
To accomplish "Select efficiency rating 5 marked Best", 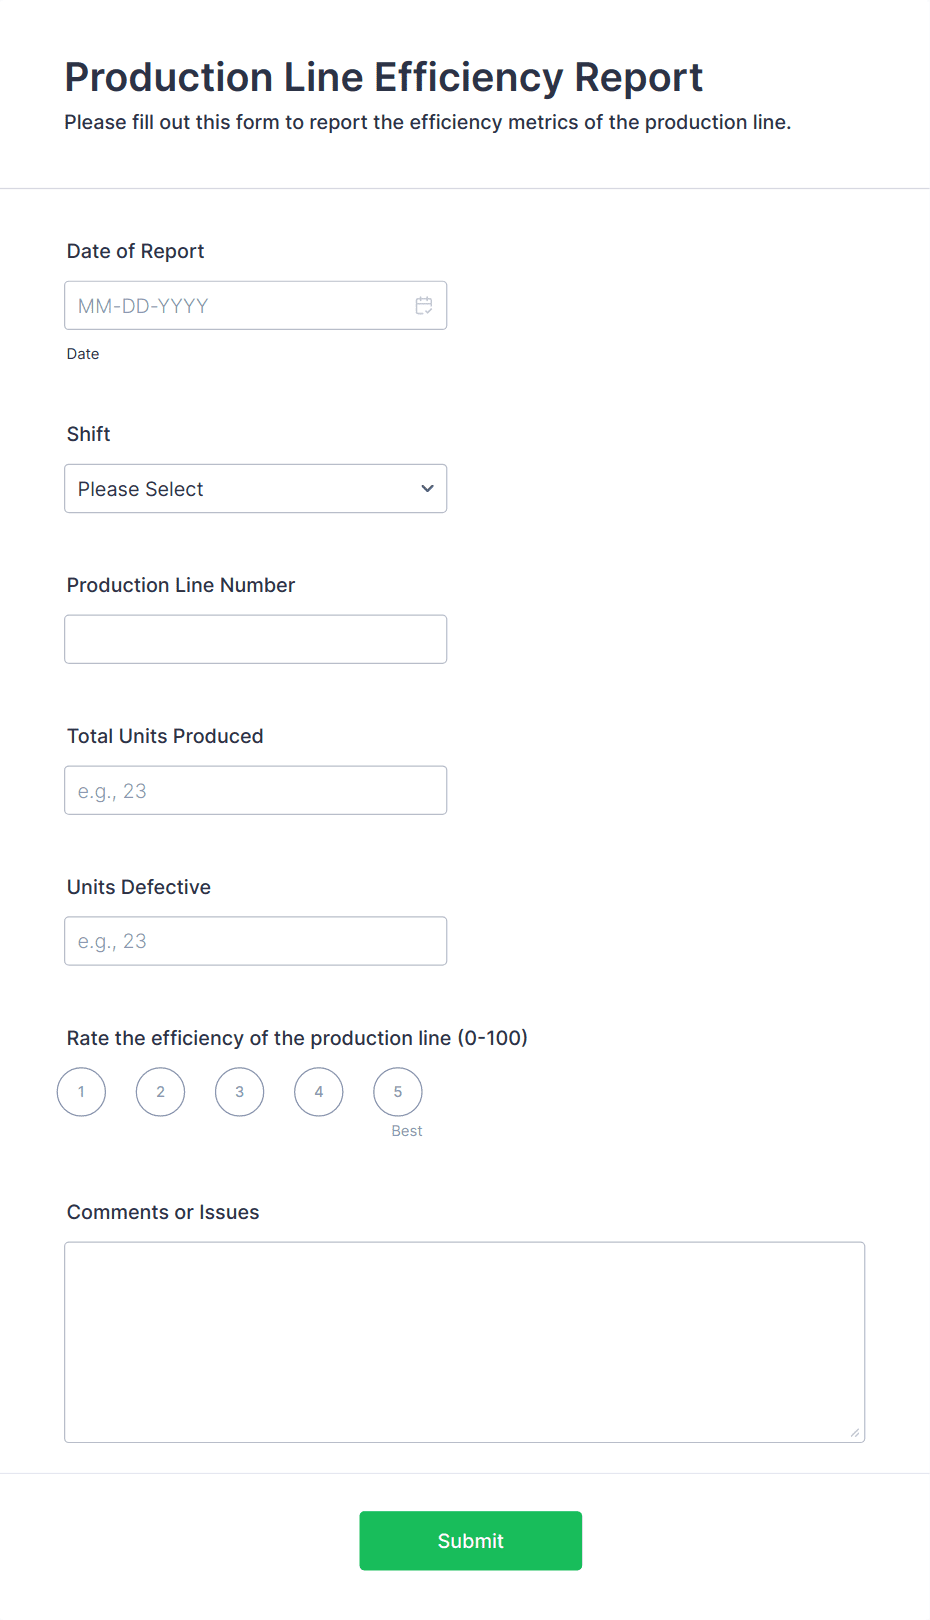I will [398, 1092].
